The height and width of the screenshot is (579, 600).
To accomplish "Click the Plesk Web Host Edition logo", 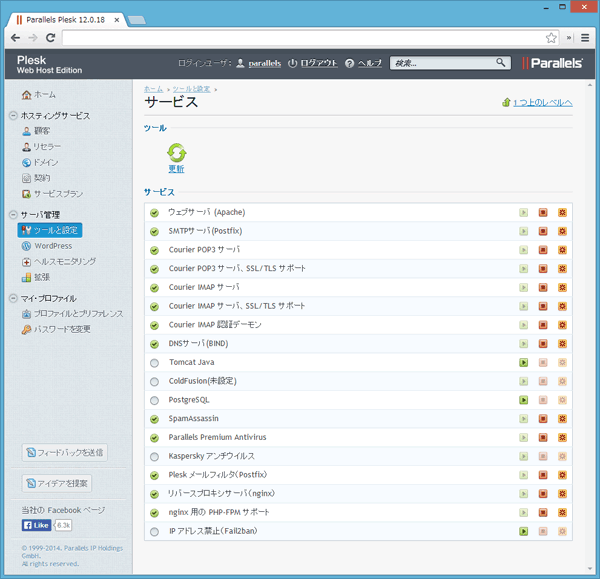I will point(49,64).
